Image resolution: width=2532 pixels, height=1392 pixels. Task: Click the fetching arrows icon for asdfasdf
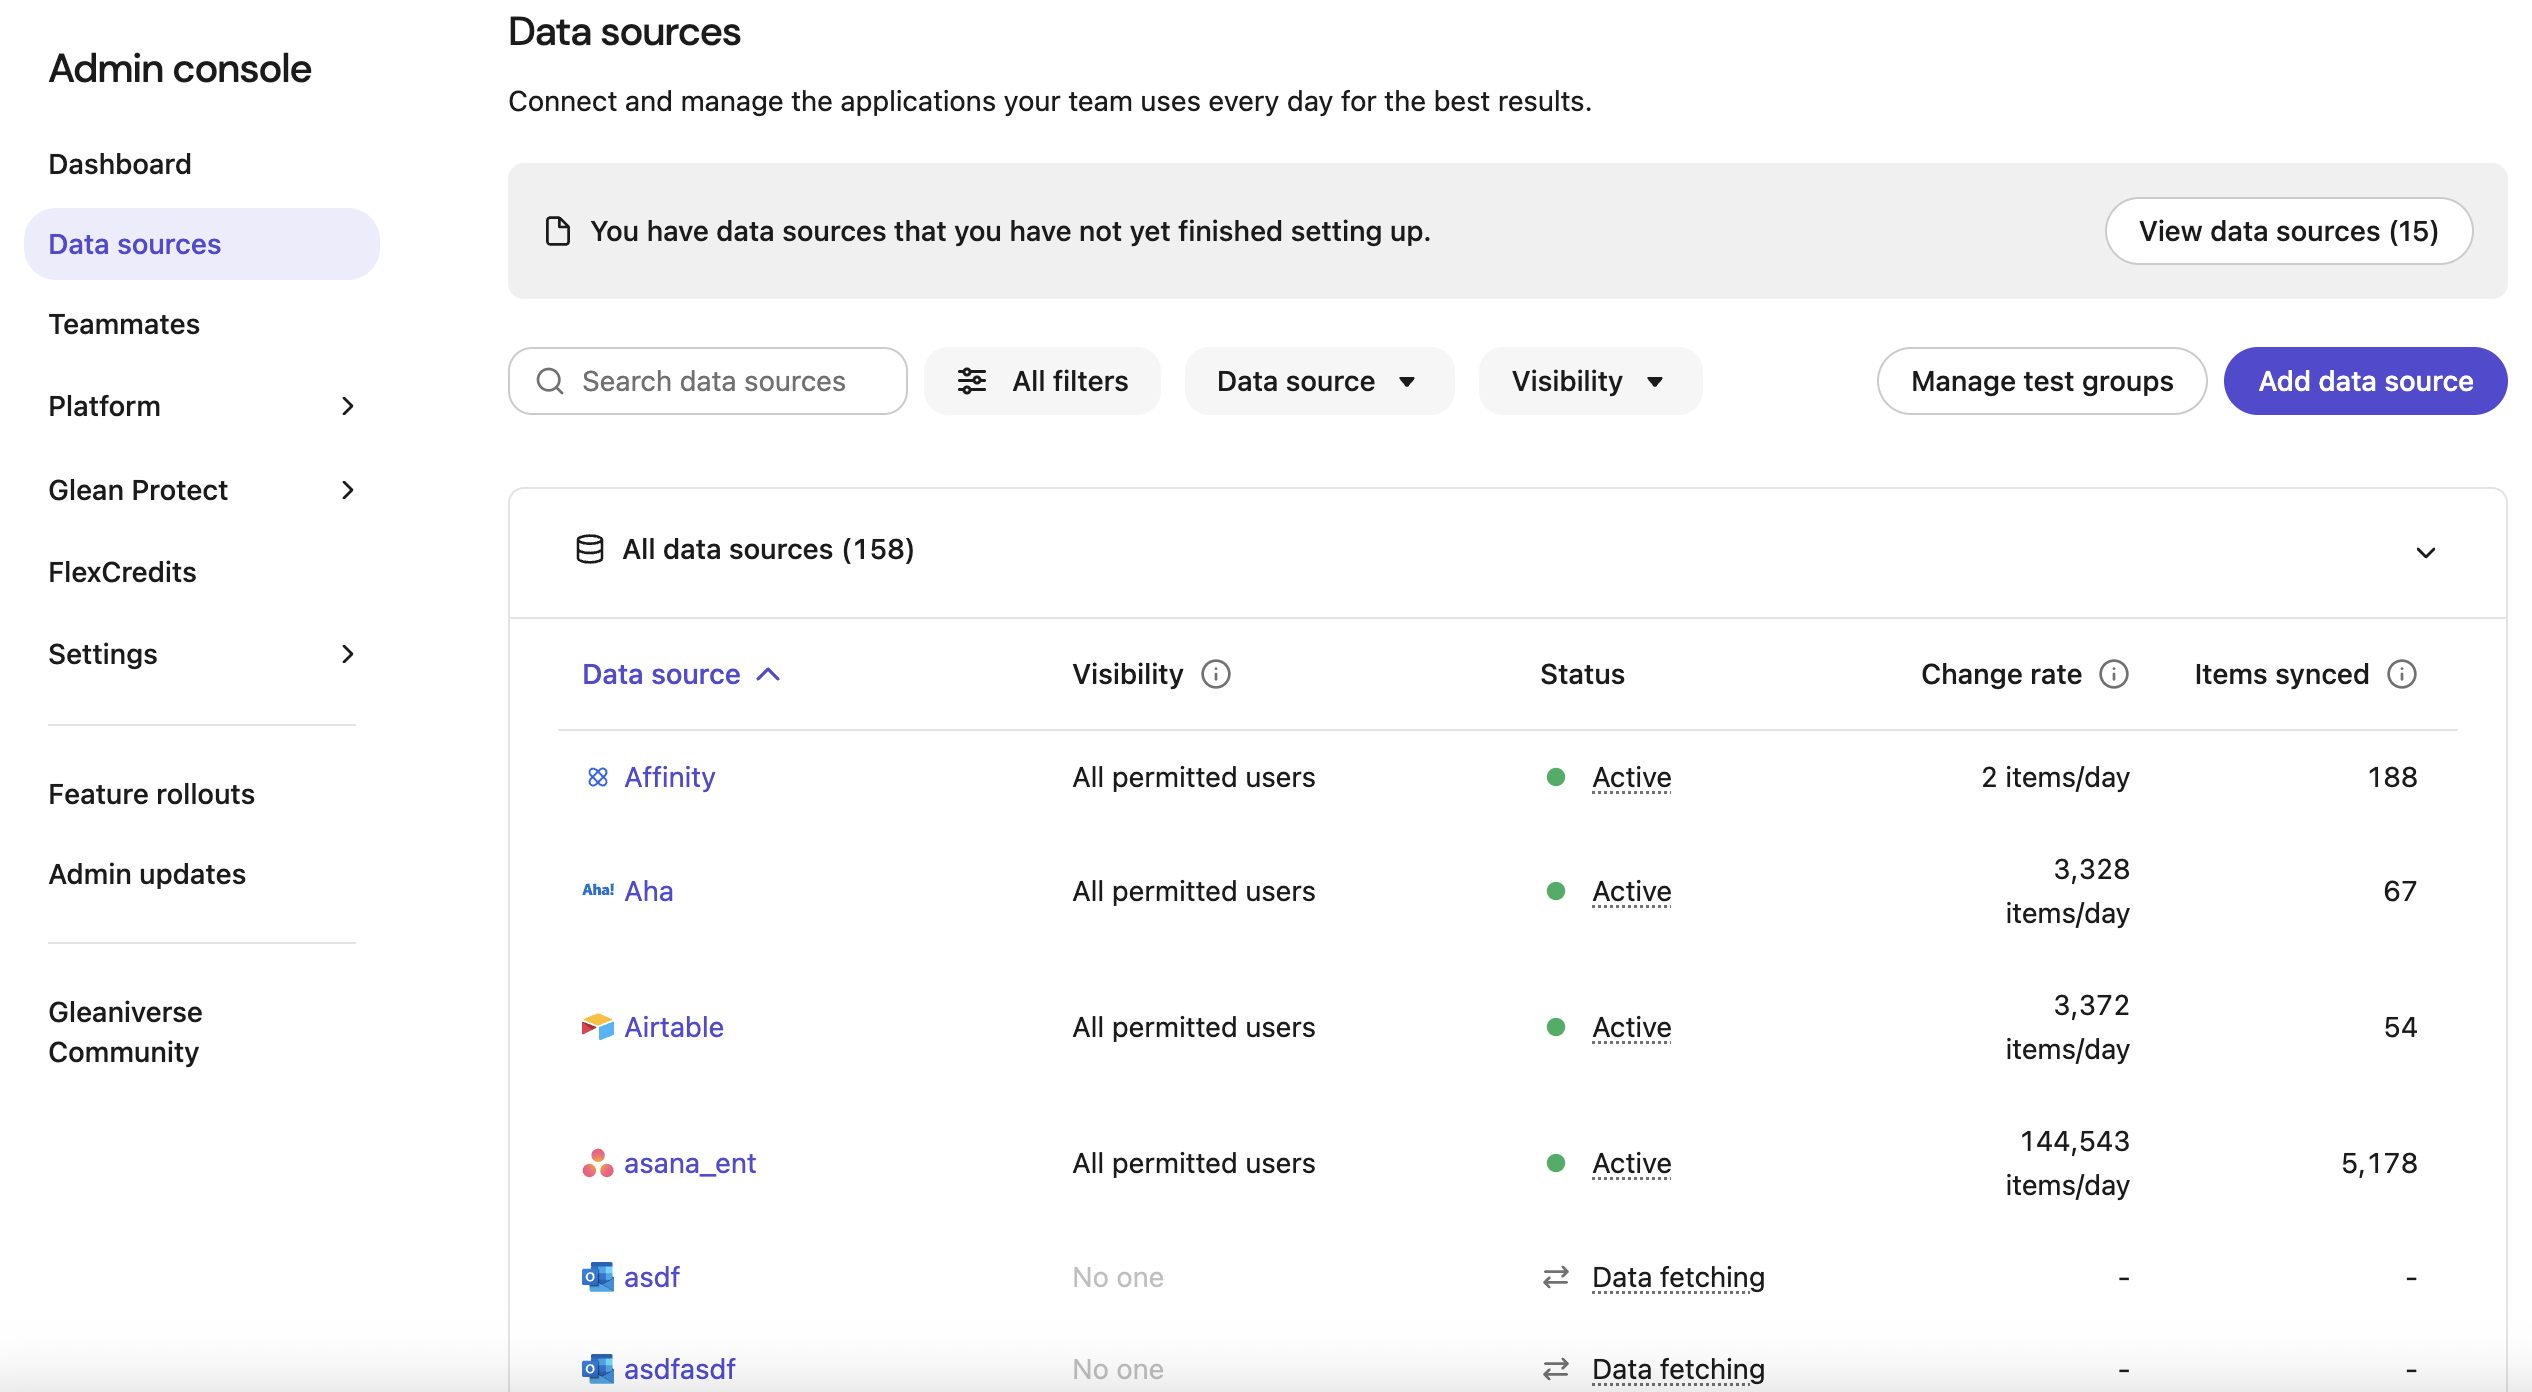(x=1556, y=1369)
